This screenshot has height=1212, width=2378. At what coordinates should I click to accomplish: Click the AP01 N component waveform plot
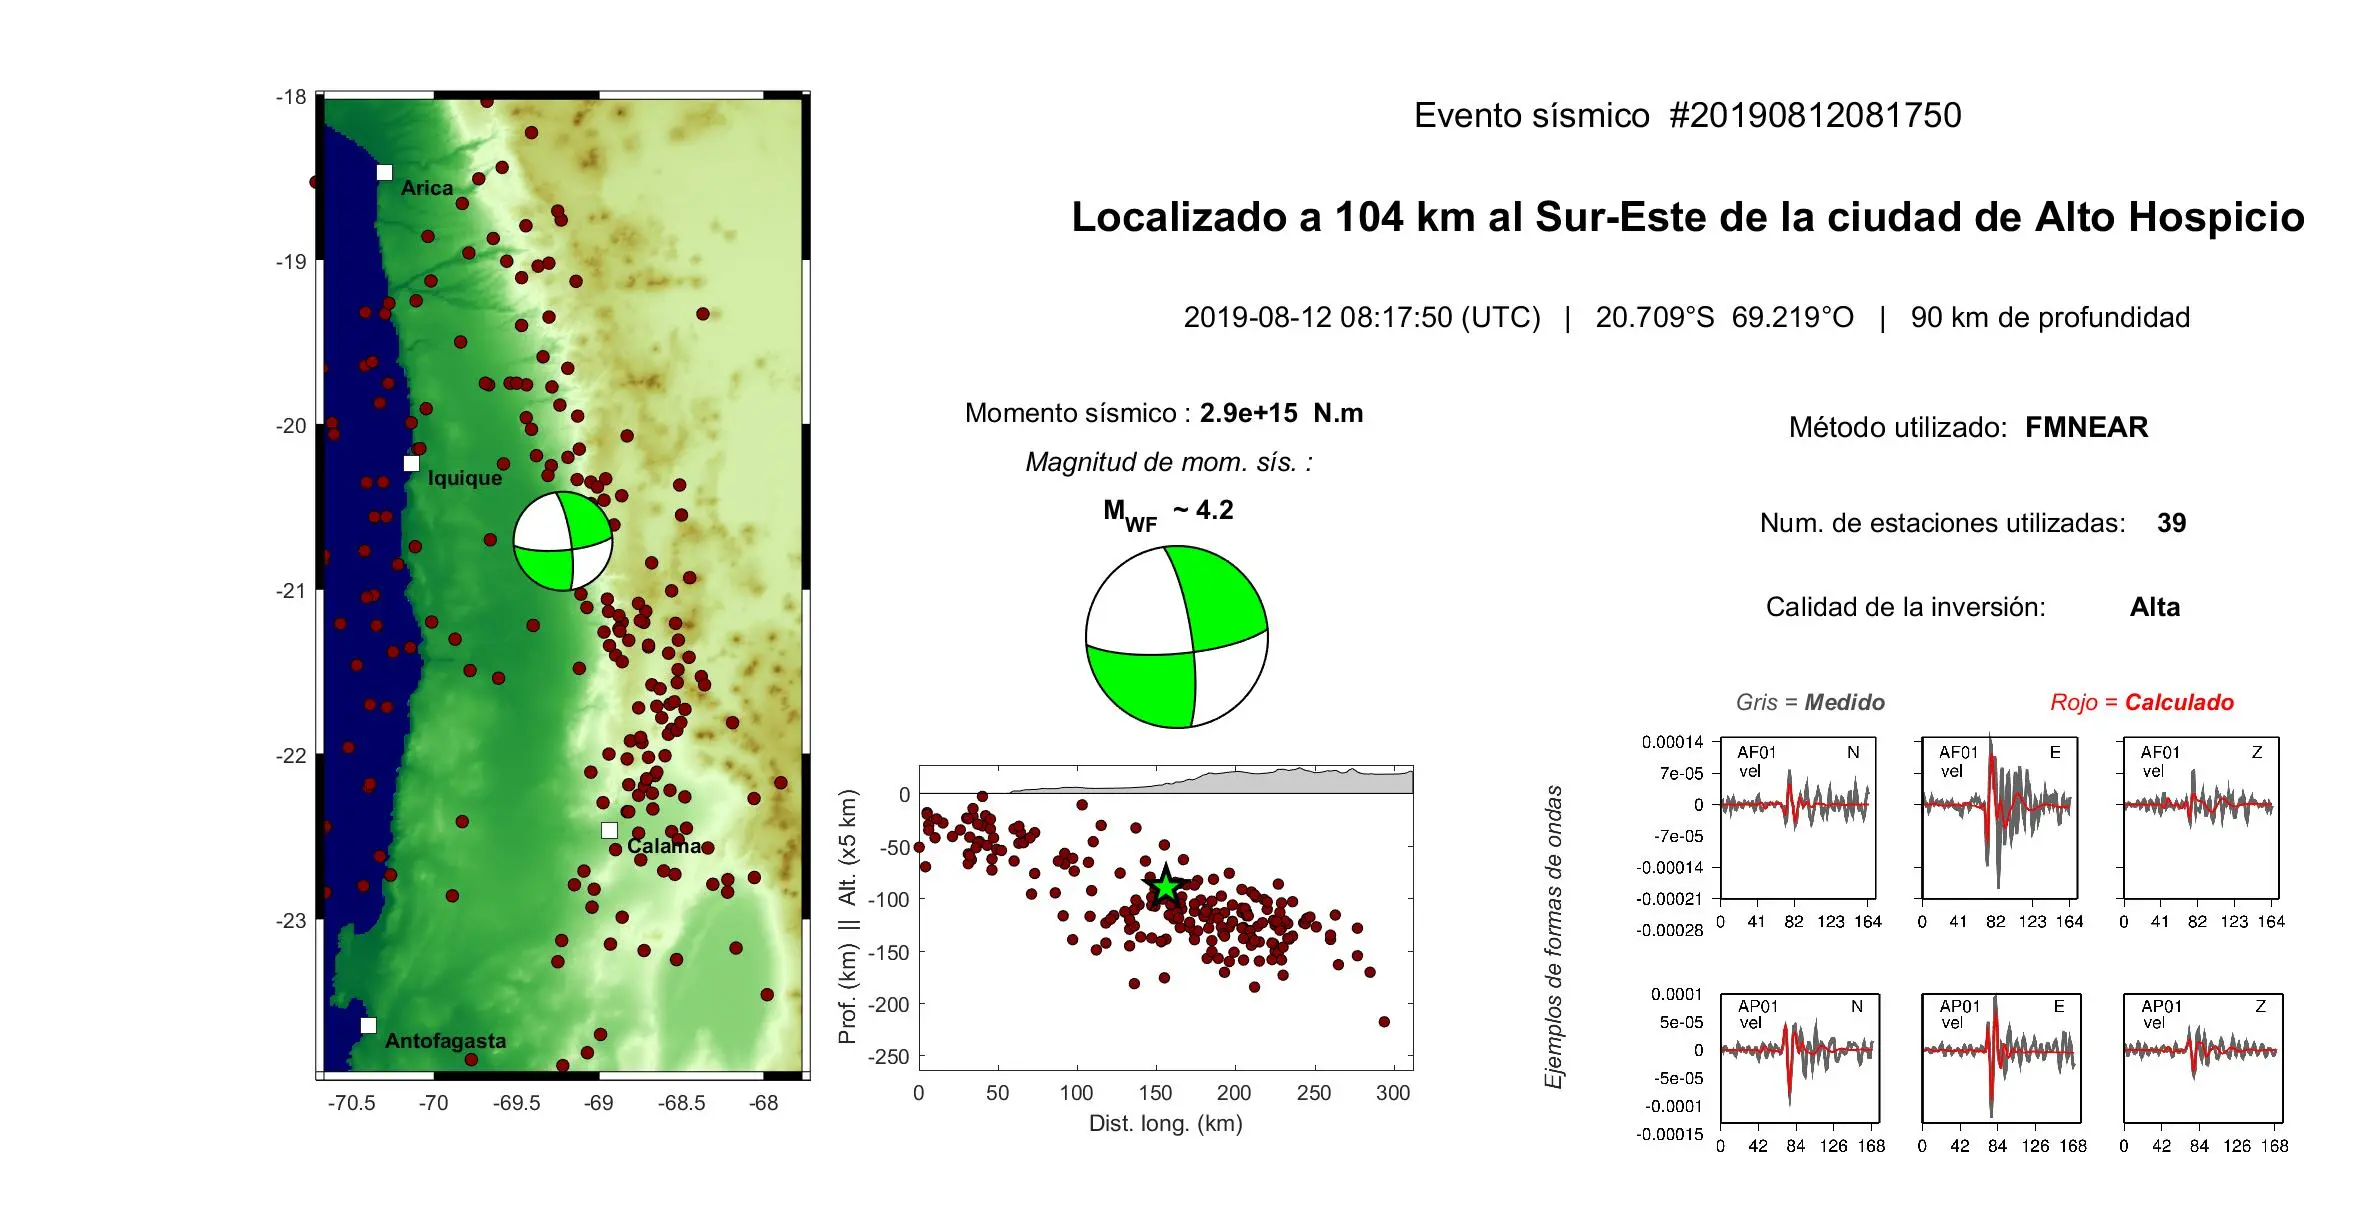(x=1800, y=1058)
